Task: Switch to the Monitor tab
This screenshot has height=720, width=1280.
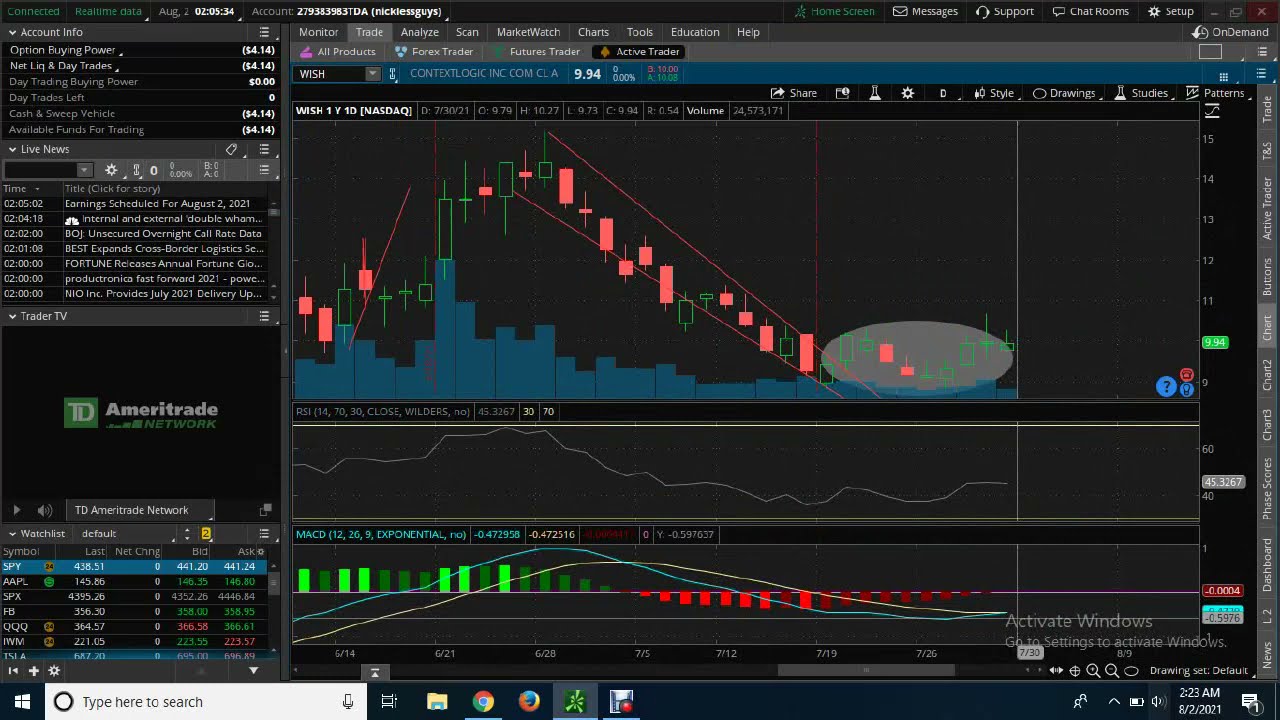Action: coord(319,32)
